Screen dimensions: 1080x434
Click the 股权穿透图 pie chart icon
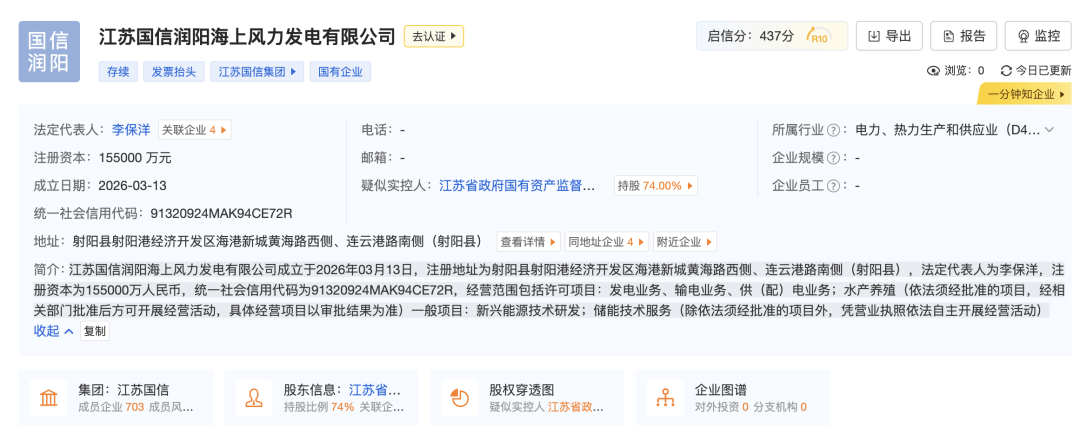point(460,397)
